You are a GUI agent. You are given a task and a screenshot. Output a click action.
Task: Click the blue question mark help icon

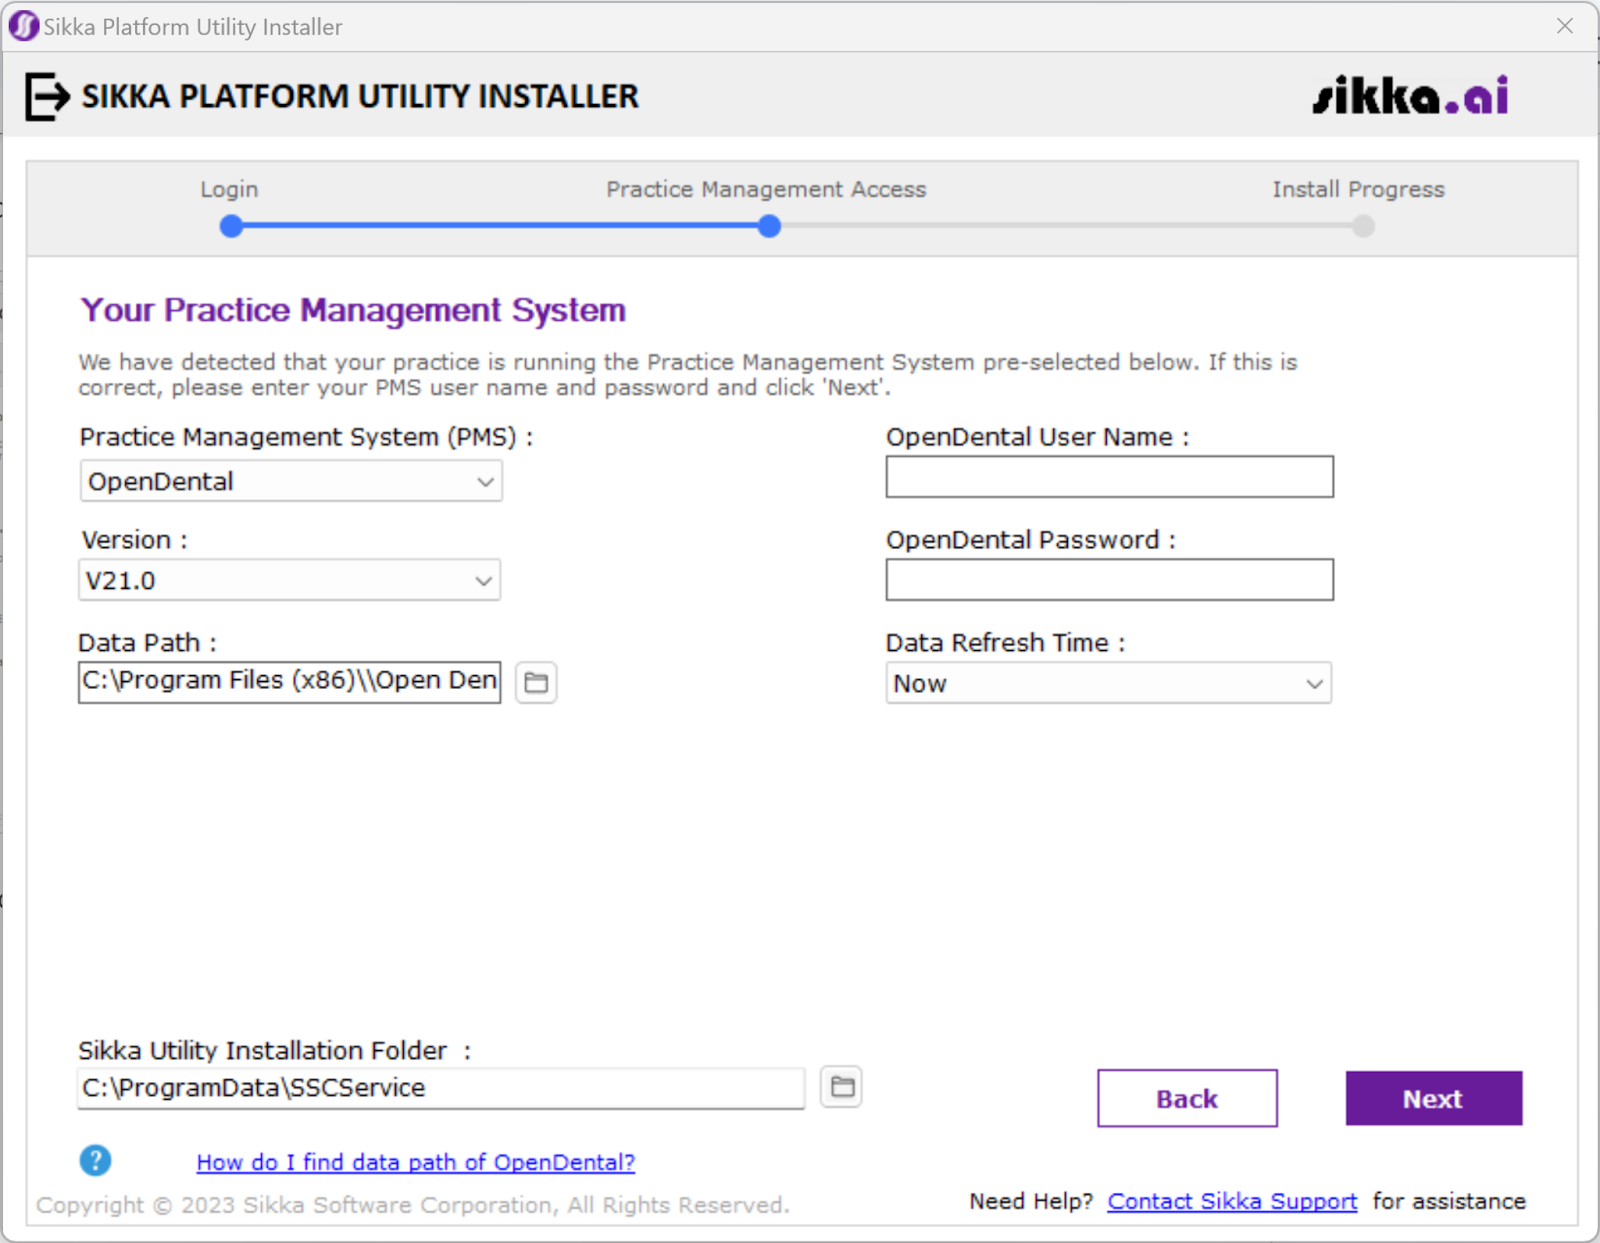pos(96,1160)
